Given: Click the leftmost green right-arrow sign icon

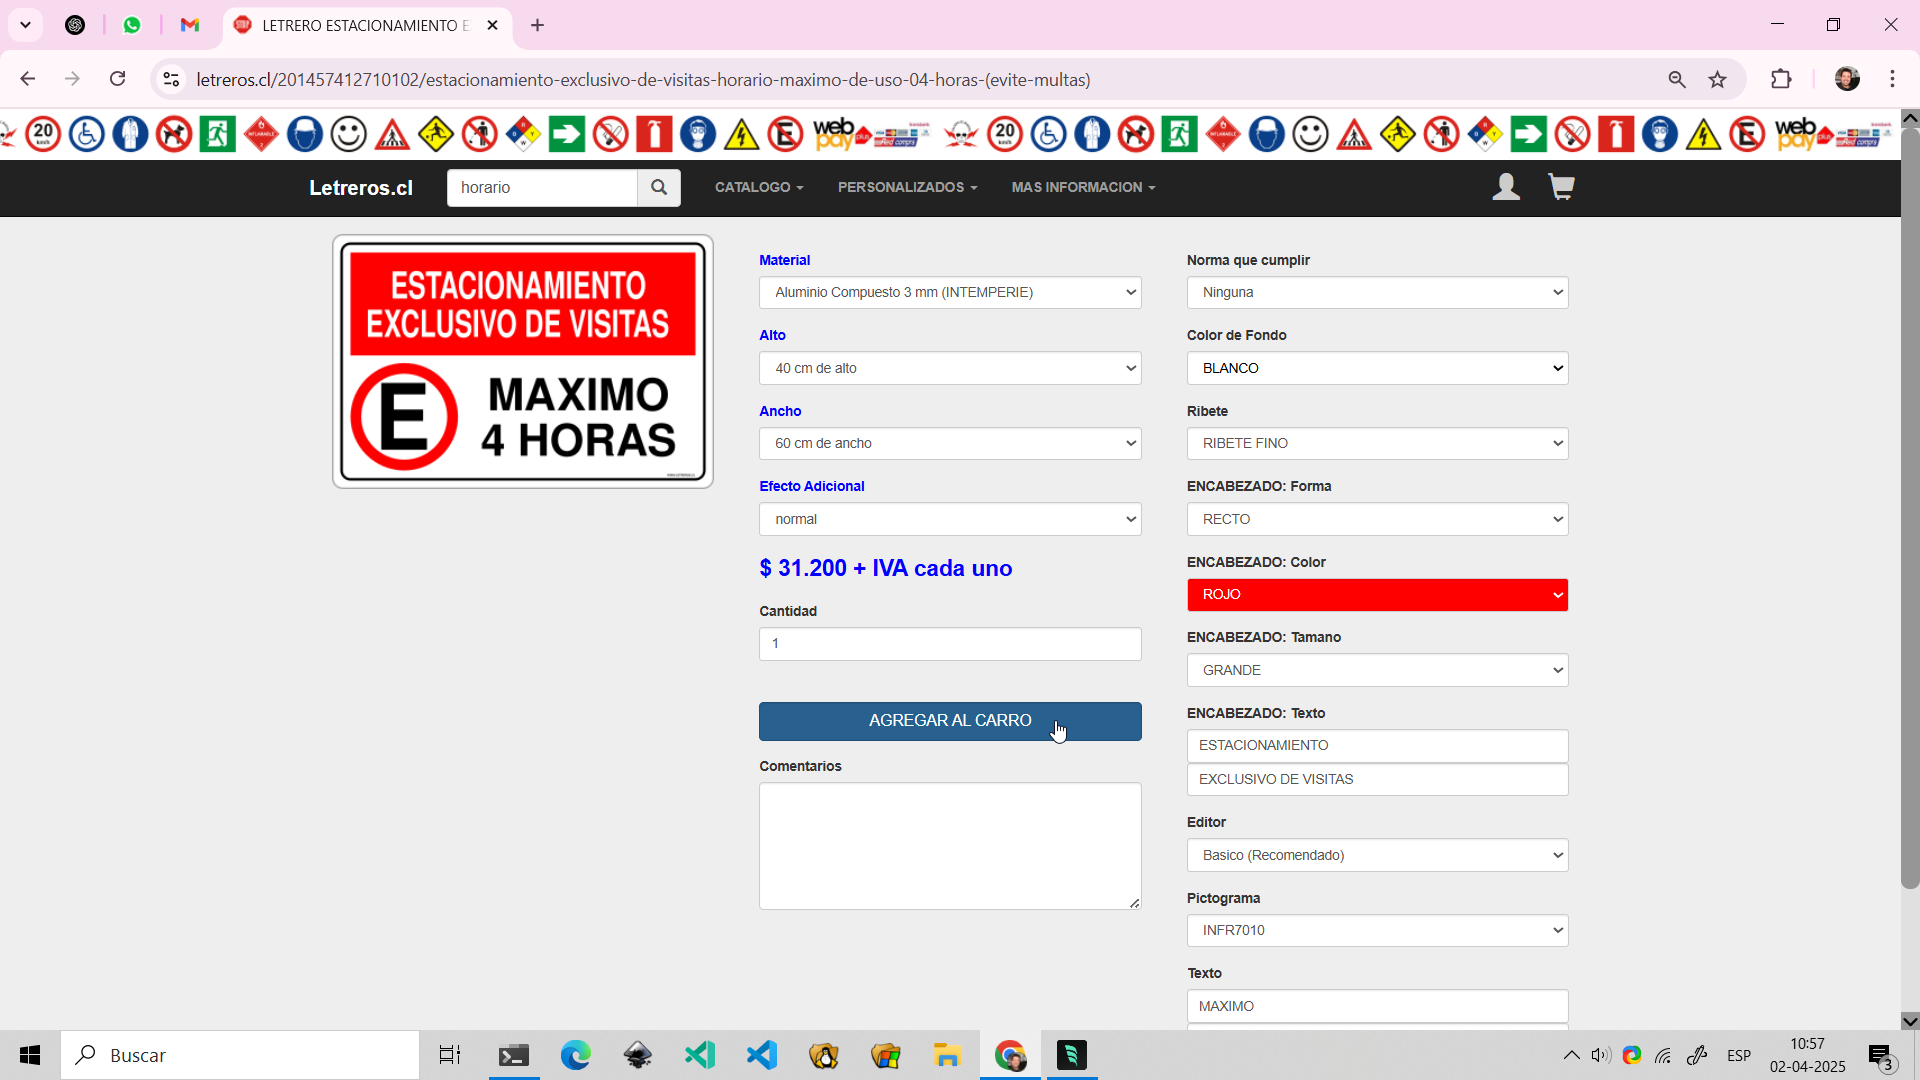Looking at the screenshot, I should [x=567, y=134].
